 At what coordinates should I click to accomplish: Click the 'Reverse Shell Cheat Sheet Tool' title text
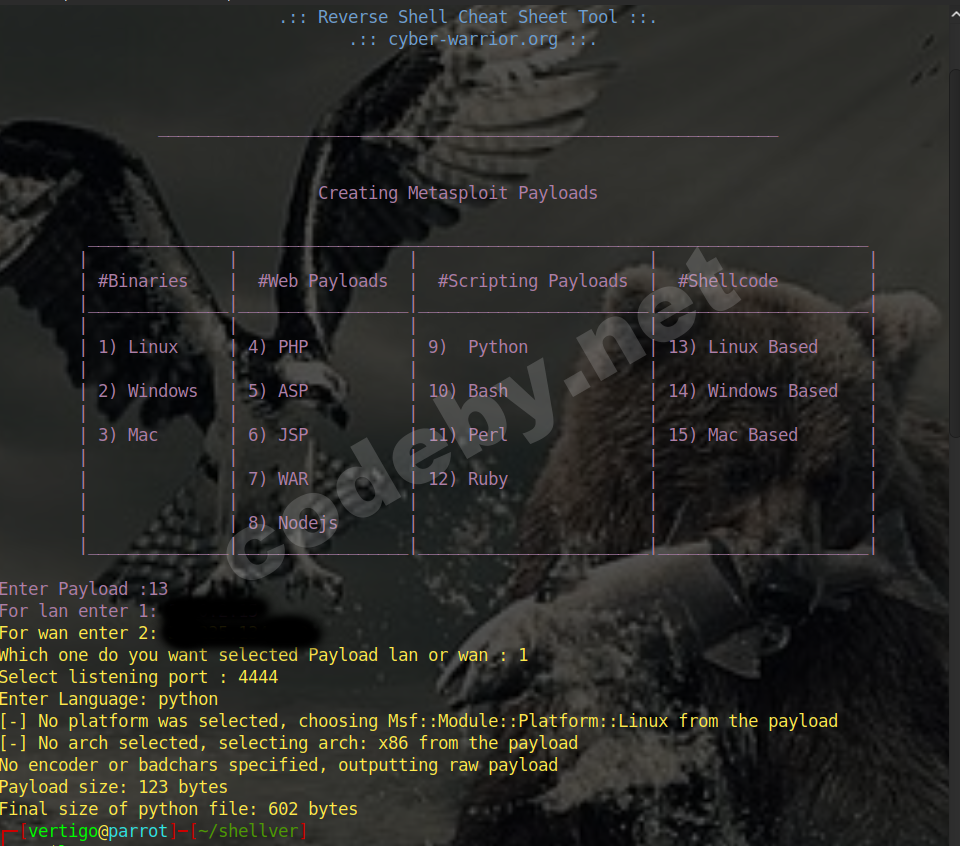pos(468,17)
